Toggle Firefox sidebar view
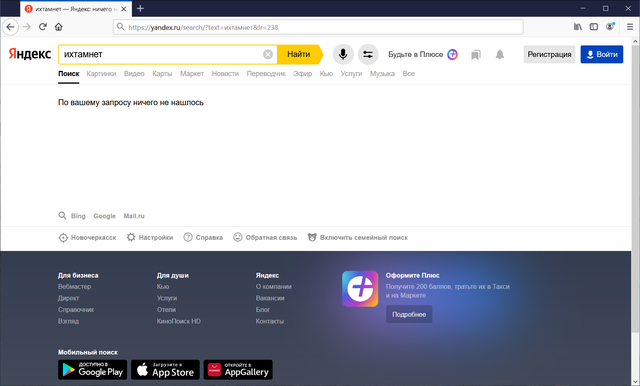This screenshot has height=386, width=640. [593, 27]
